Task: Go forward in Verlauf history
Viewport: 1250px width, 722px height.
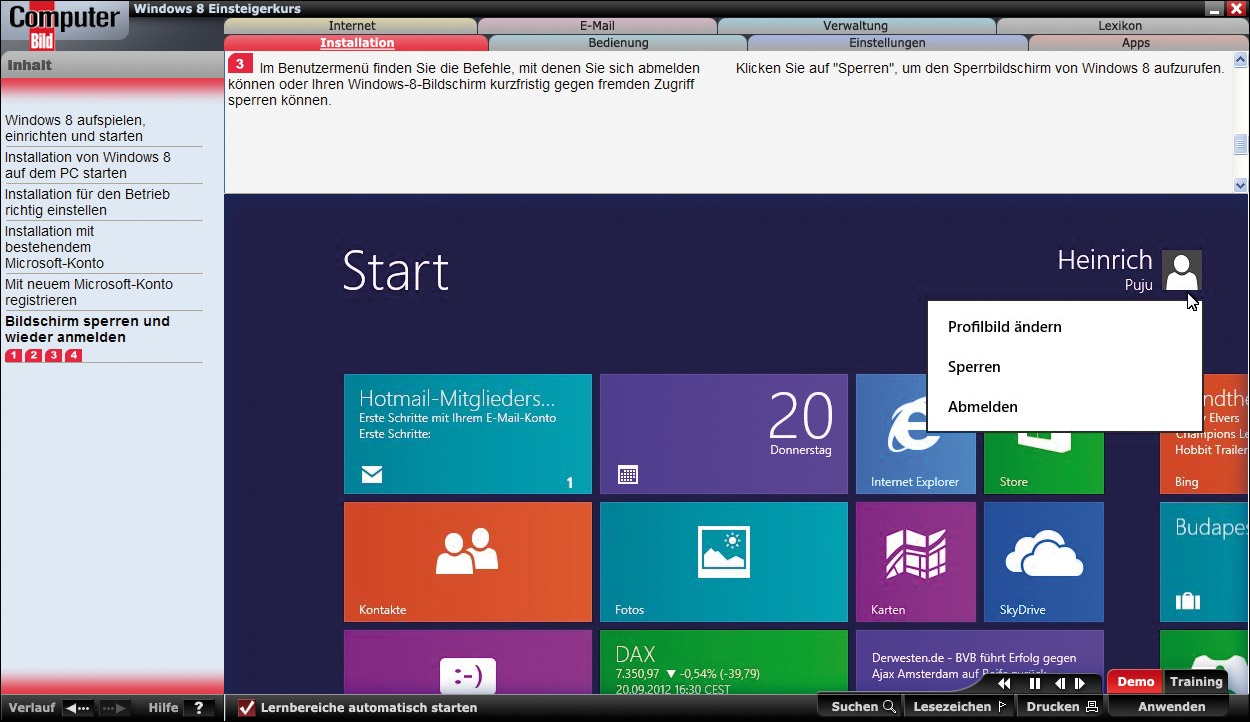Action: [x=114, y=708]
